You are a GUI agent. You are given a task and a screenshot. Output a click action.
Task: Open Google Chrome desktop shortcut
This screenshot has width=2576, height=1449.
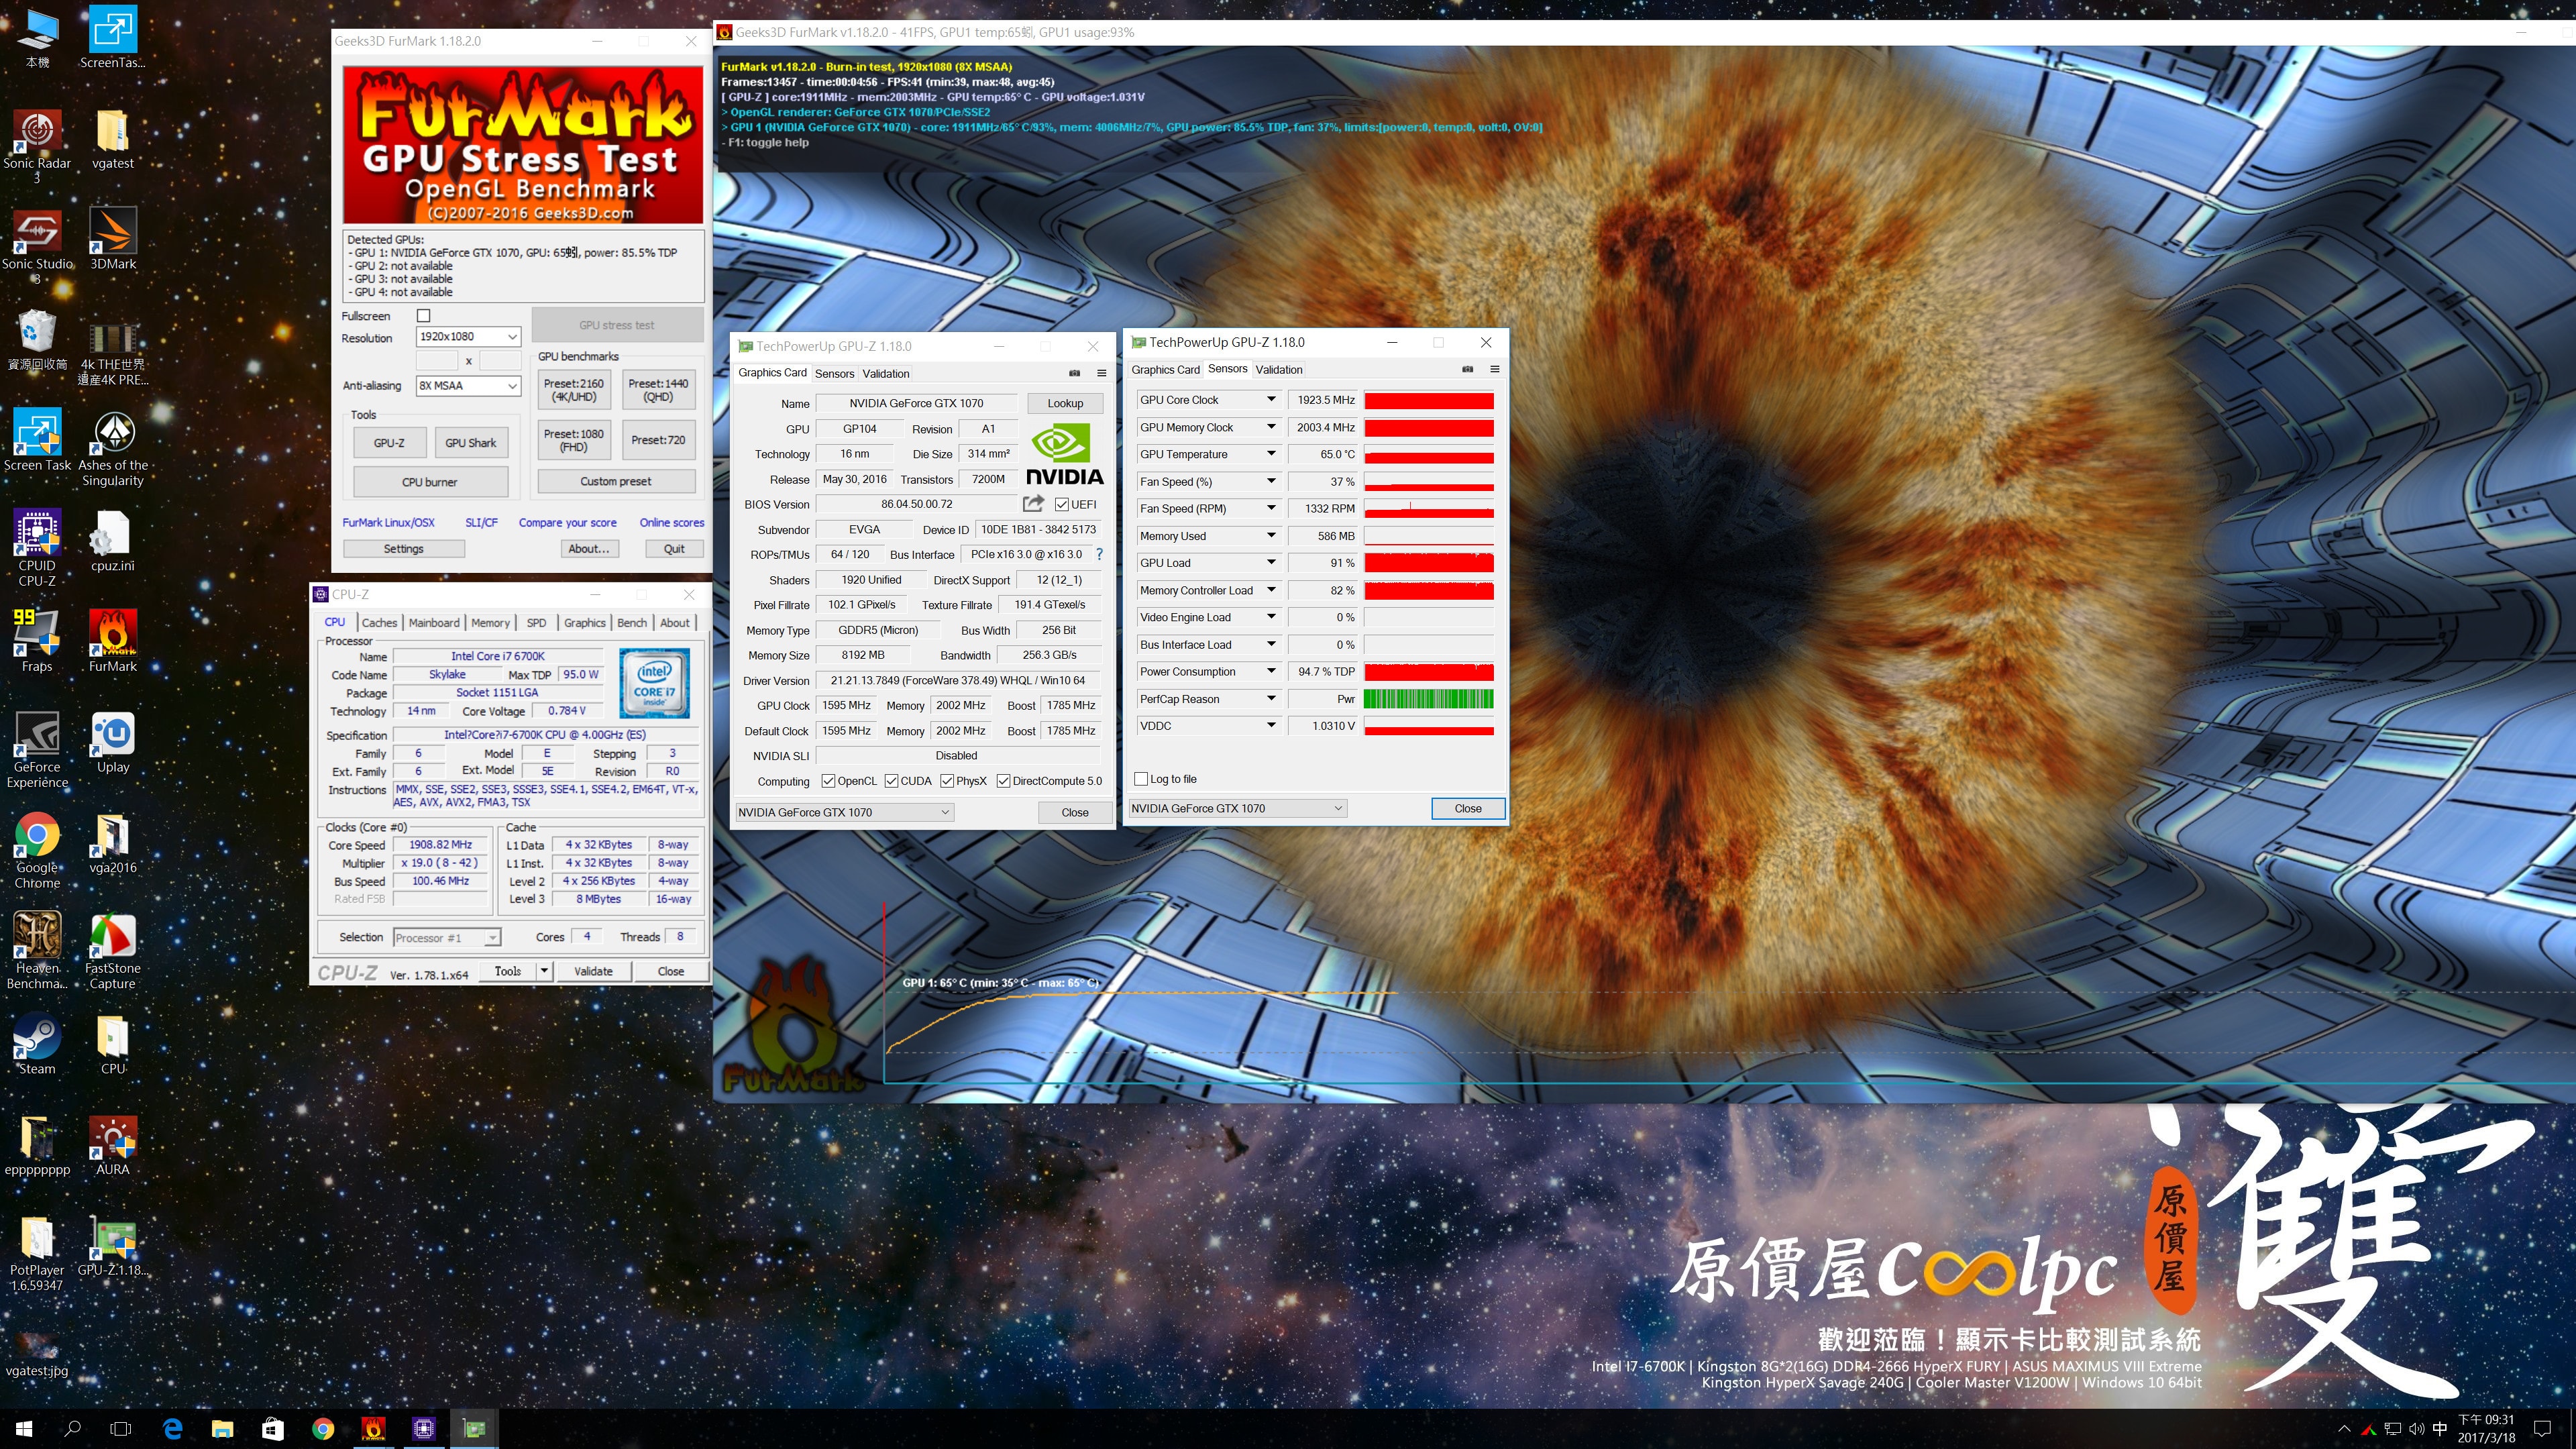(x=37, y=851)
